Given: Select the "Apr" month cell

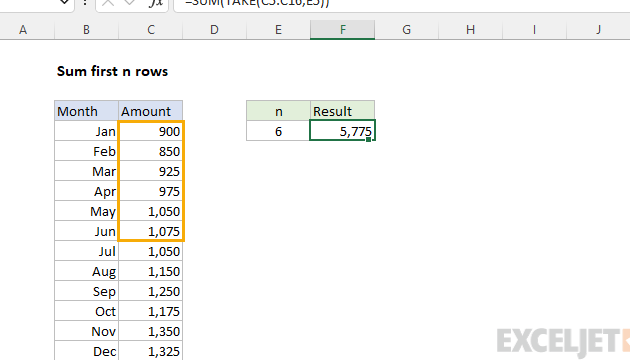Looking at the screenshot, I should pos(86,191).
